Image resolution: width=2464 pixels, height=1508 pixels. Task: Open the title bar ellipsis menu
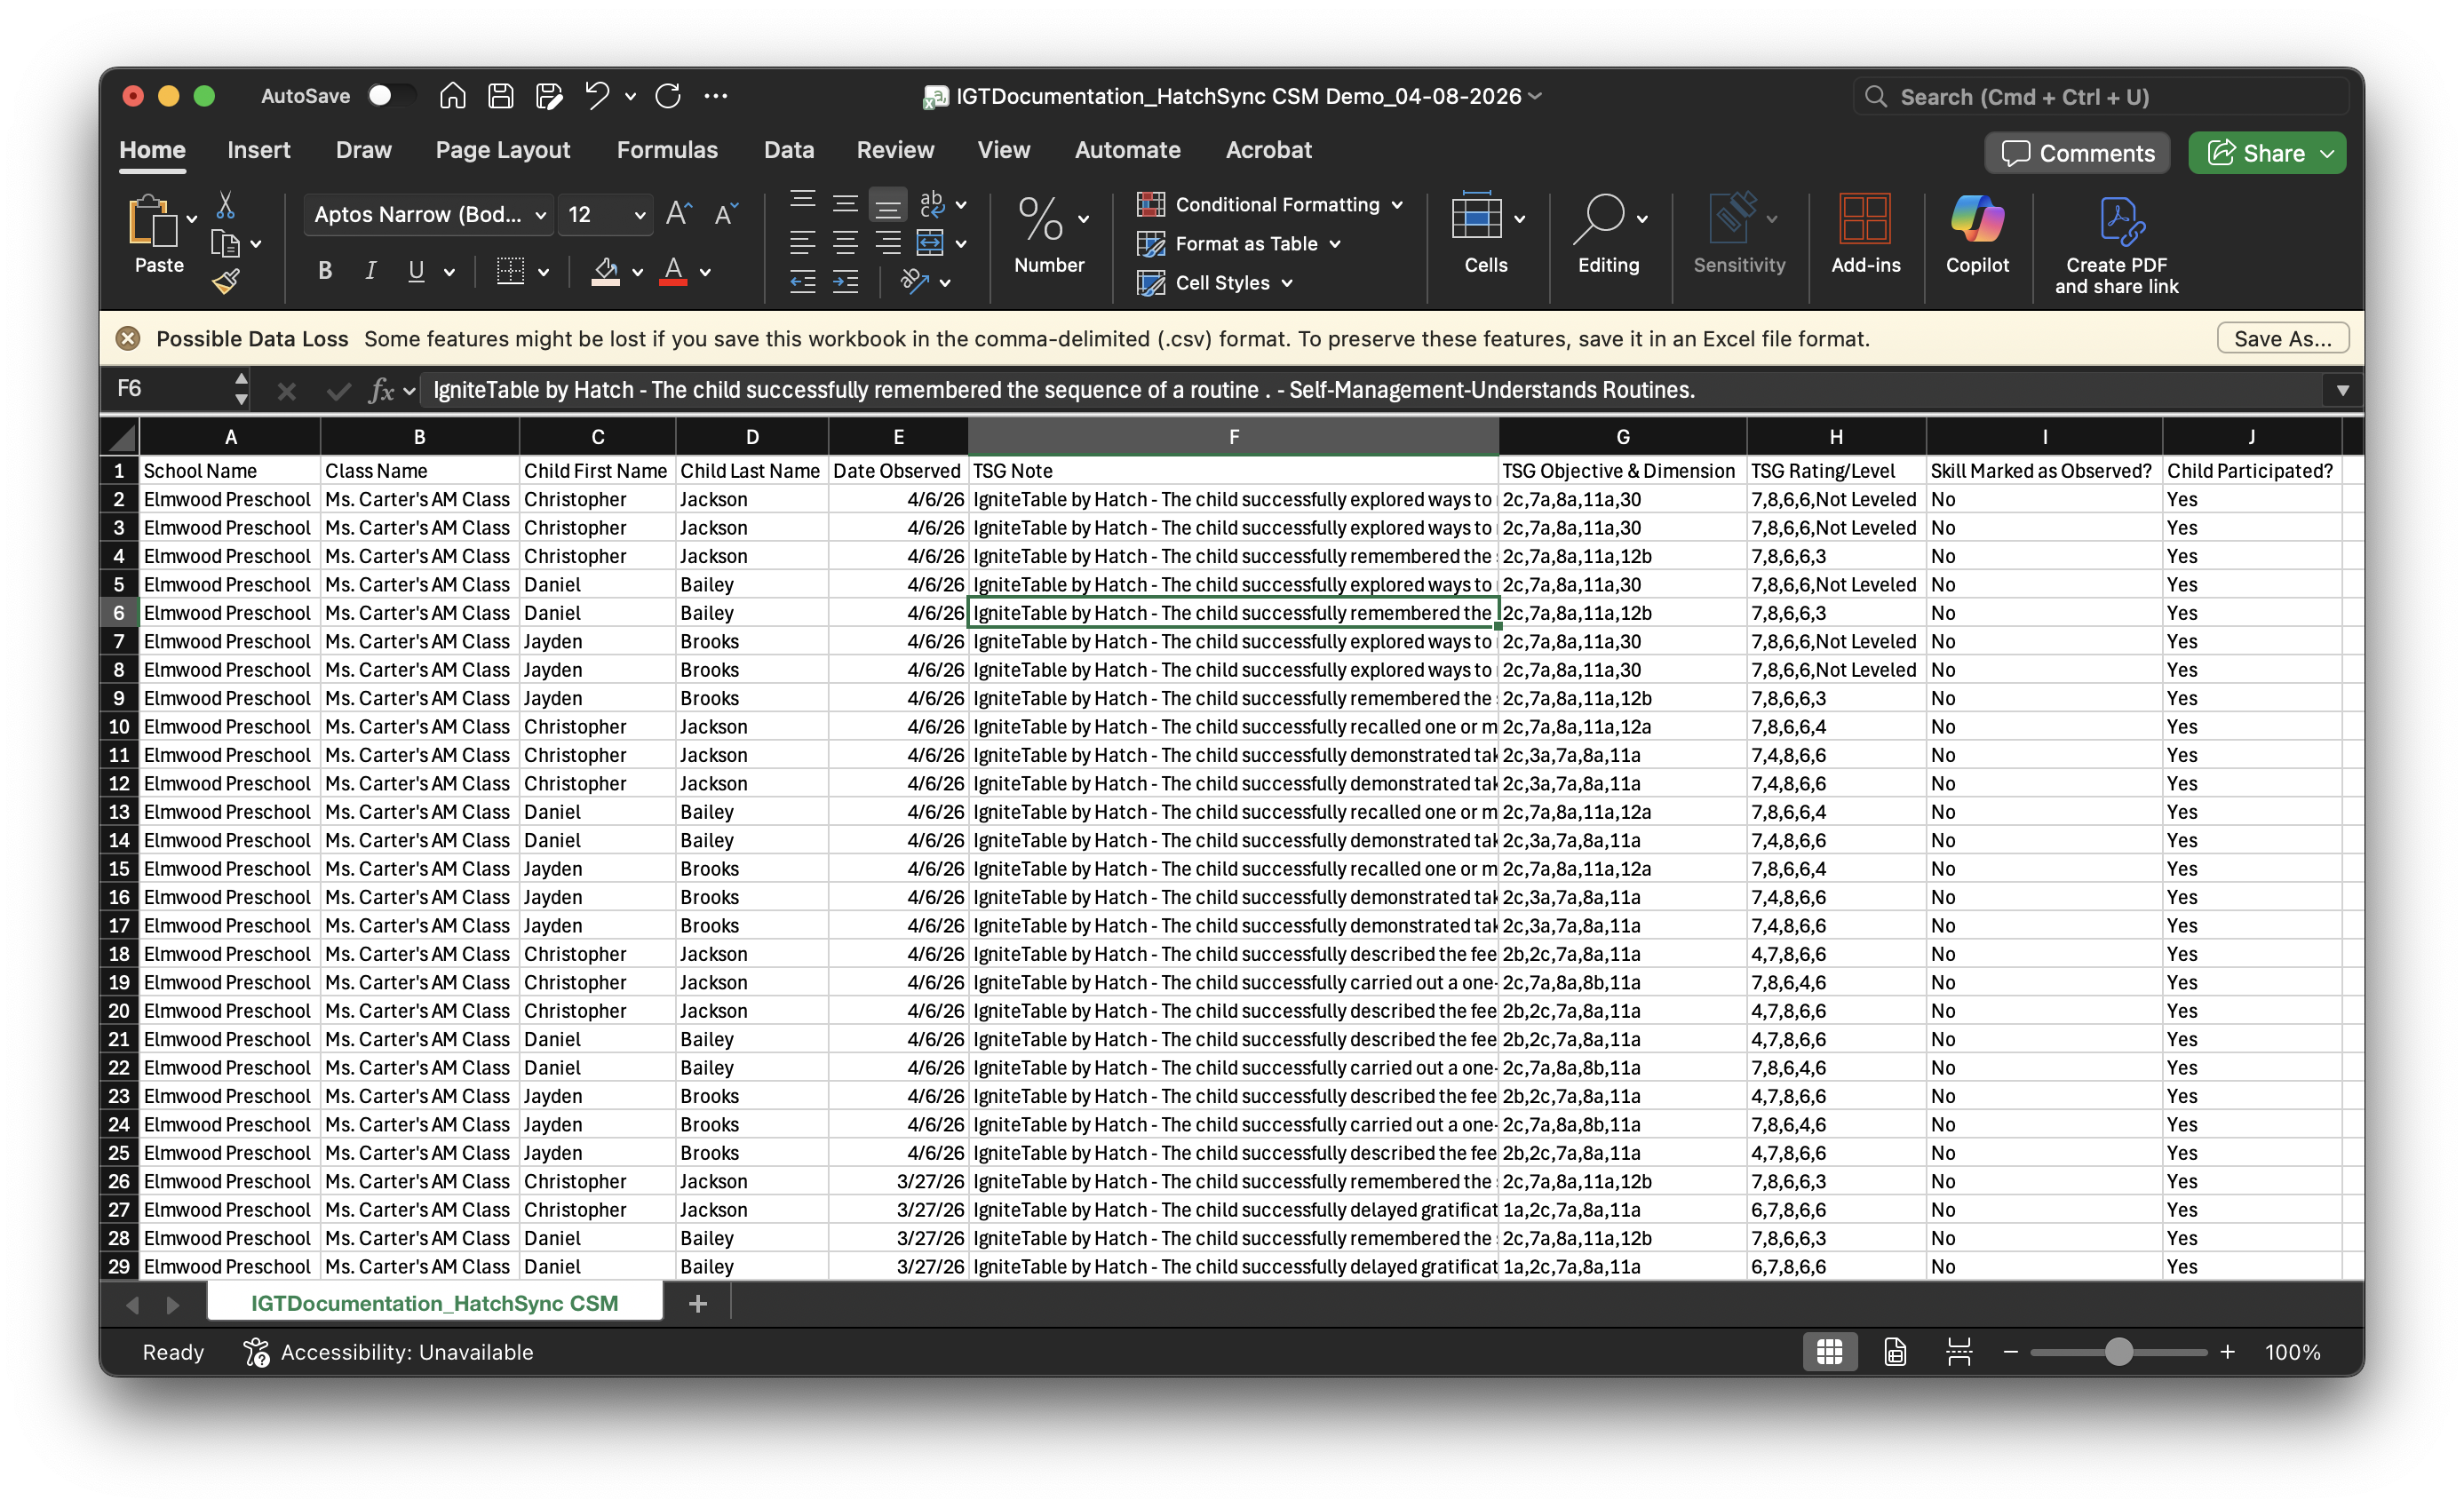click(716, 96)
